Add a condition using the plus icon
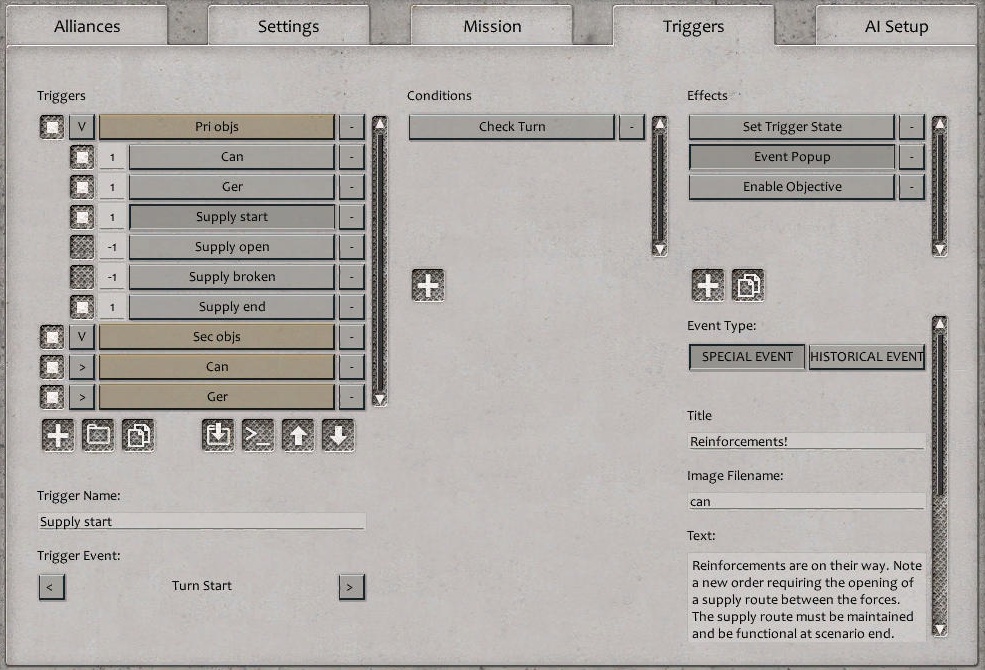 [x=428, y=285]
